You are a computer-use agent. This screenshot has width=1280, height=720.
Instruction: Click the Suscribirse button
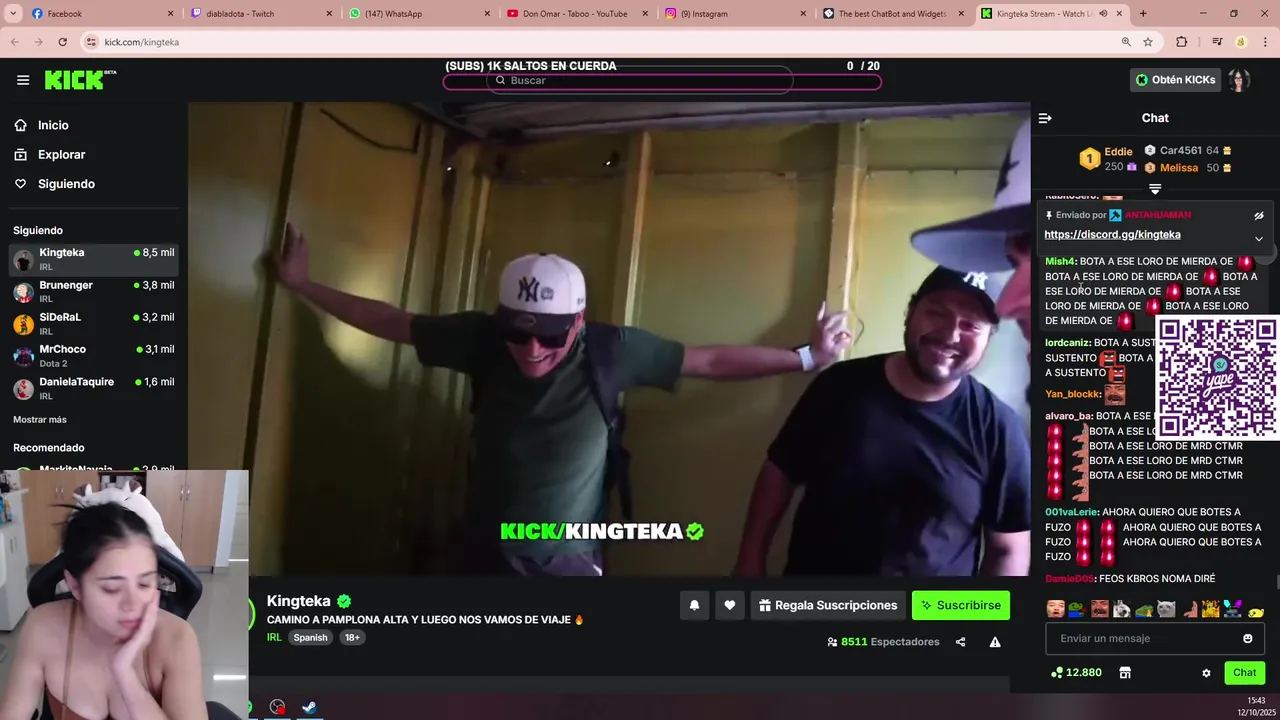point(961,605)
